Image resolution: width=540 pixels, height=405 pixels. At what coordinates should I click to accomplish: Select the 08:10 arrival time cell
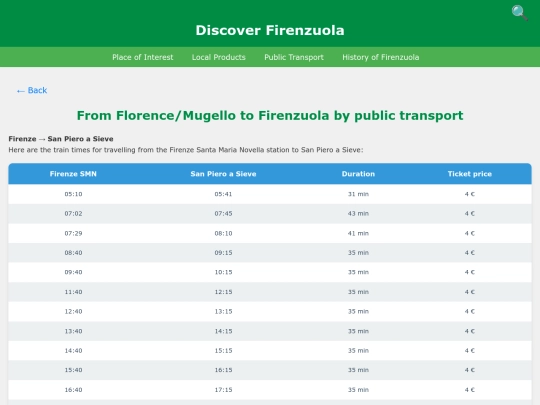pyautogui.click(x=223, y=233)
